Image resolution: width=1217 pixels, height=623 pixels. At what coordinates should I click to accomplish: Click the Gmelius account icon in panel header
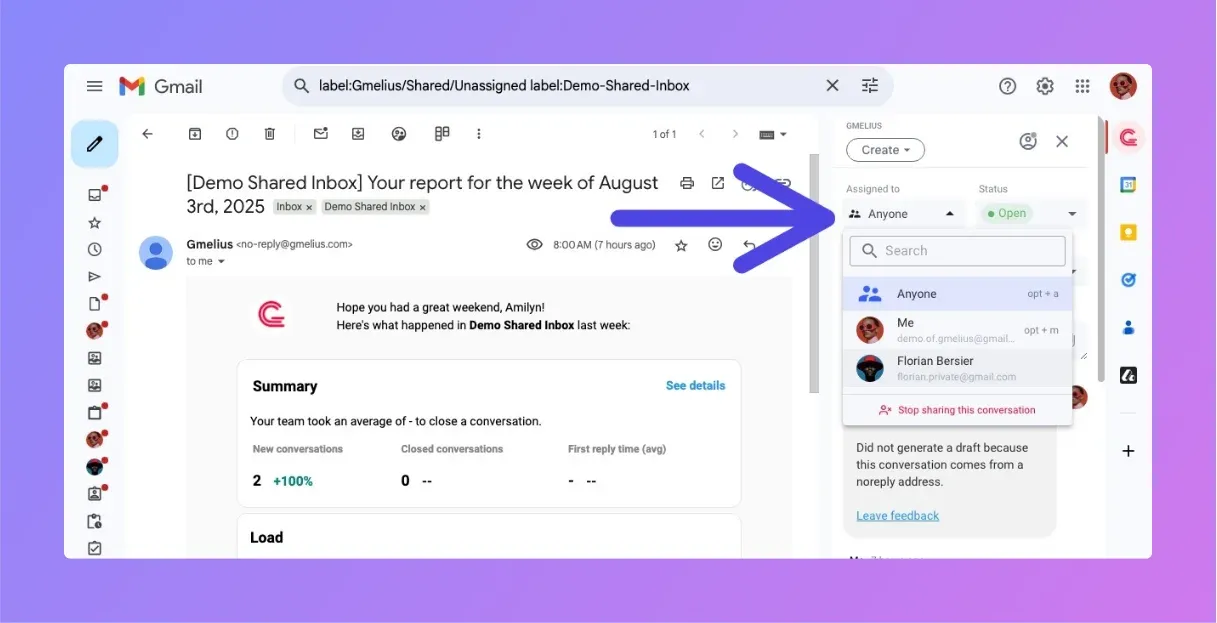tap(1028, 142)
